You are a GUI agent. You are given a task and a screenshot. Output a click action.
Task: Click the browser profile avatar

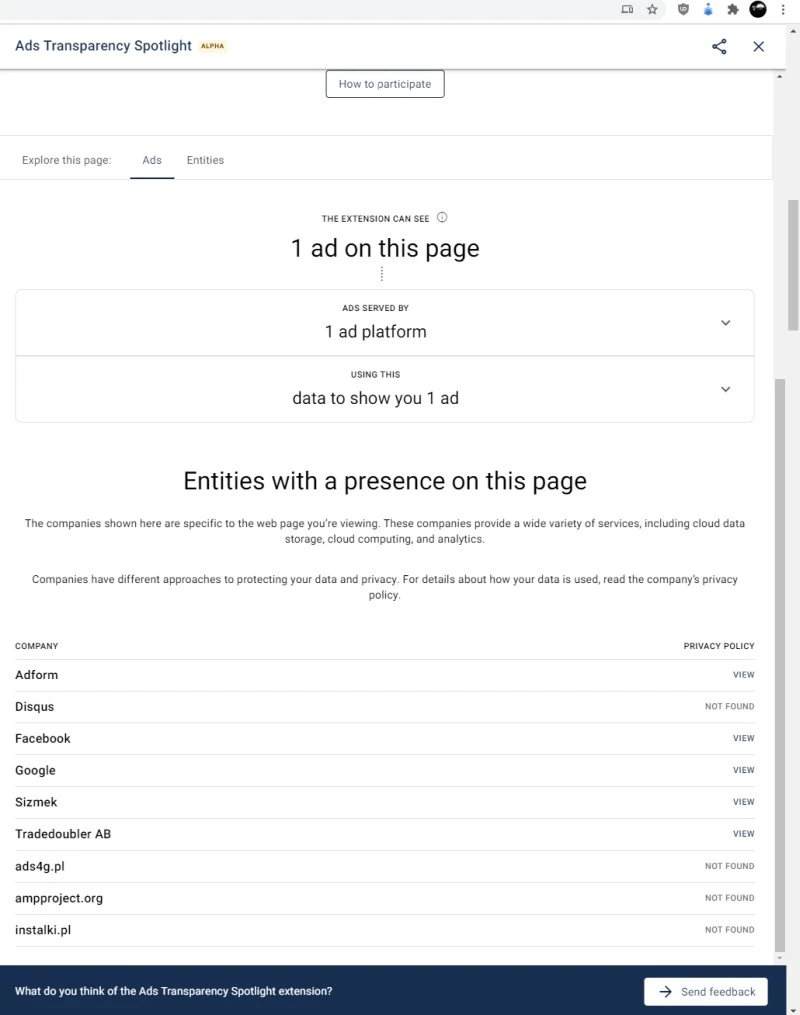tap(757, 9)
